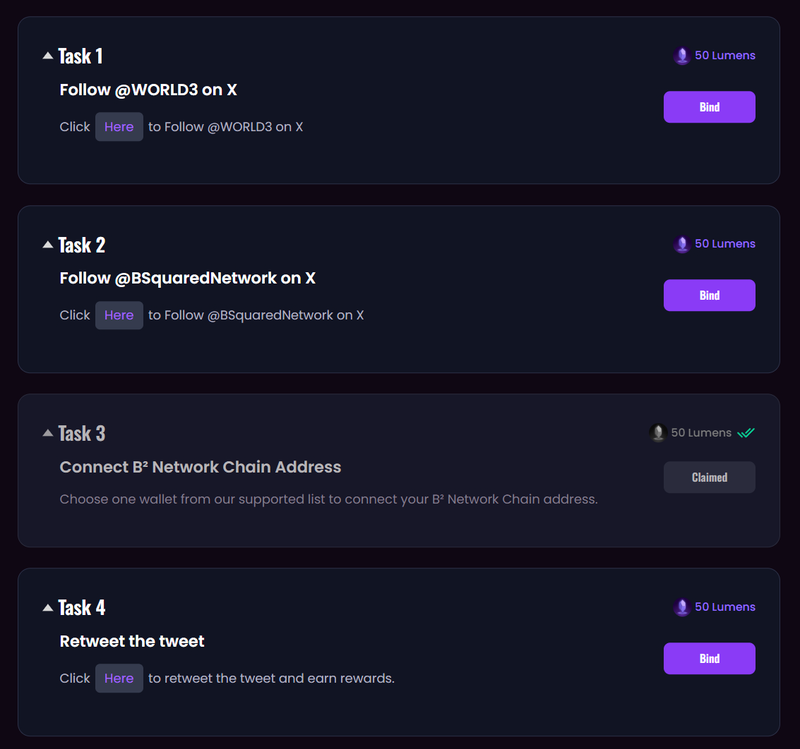
Task: Click the Connect B² Network Chain Address heading
Action: 200,467
